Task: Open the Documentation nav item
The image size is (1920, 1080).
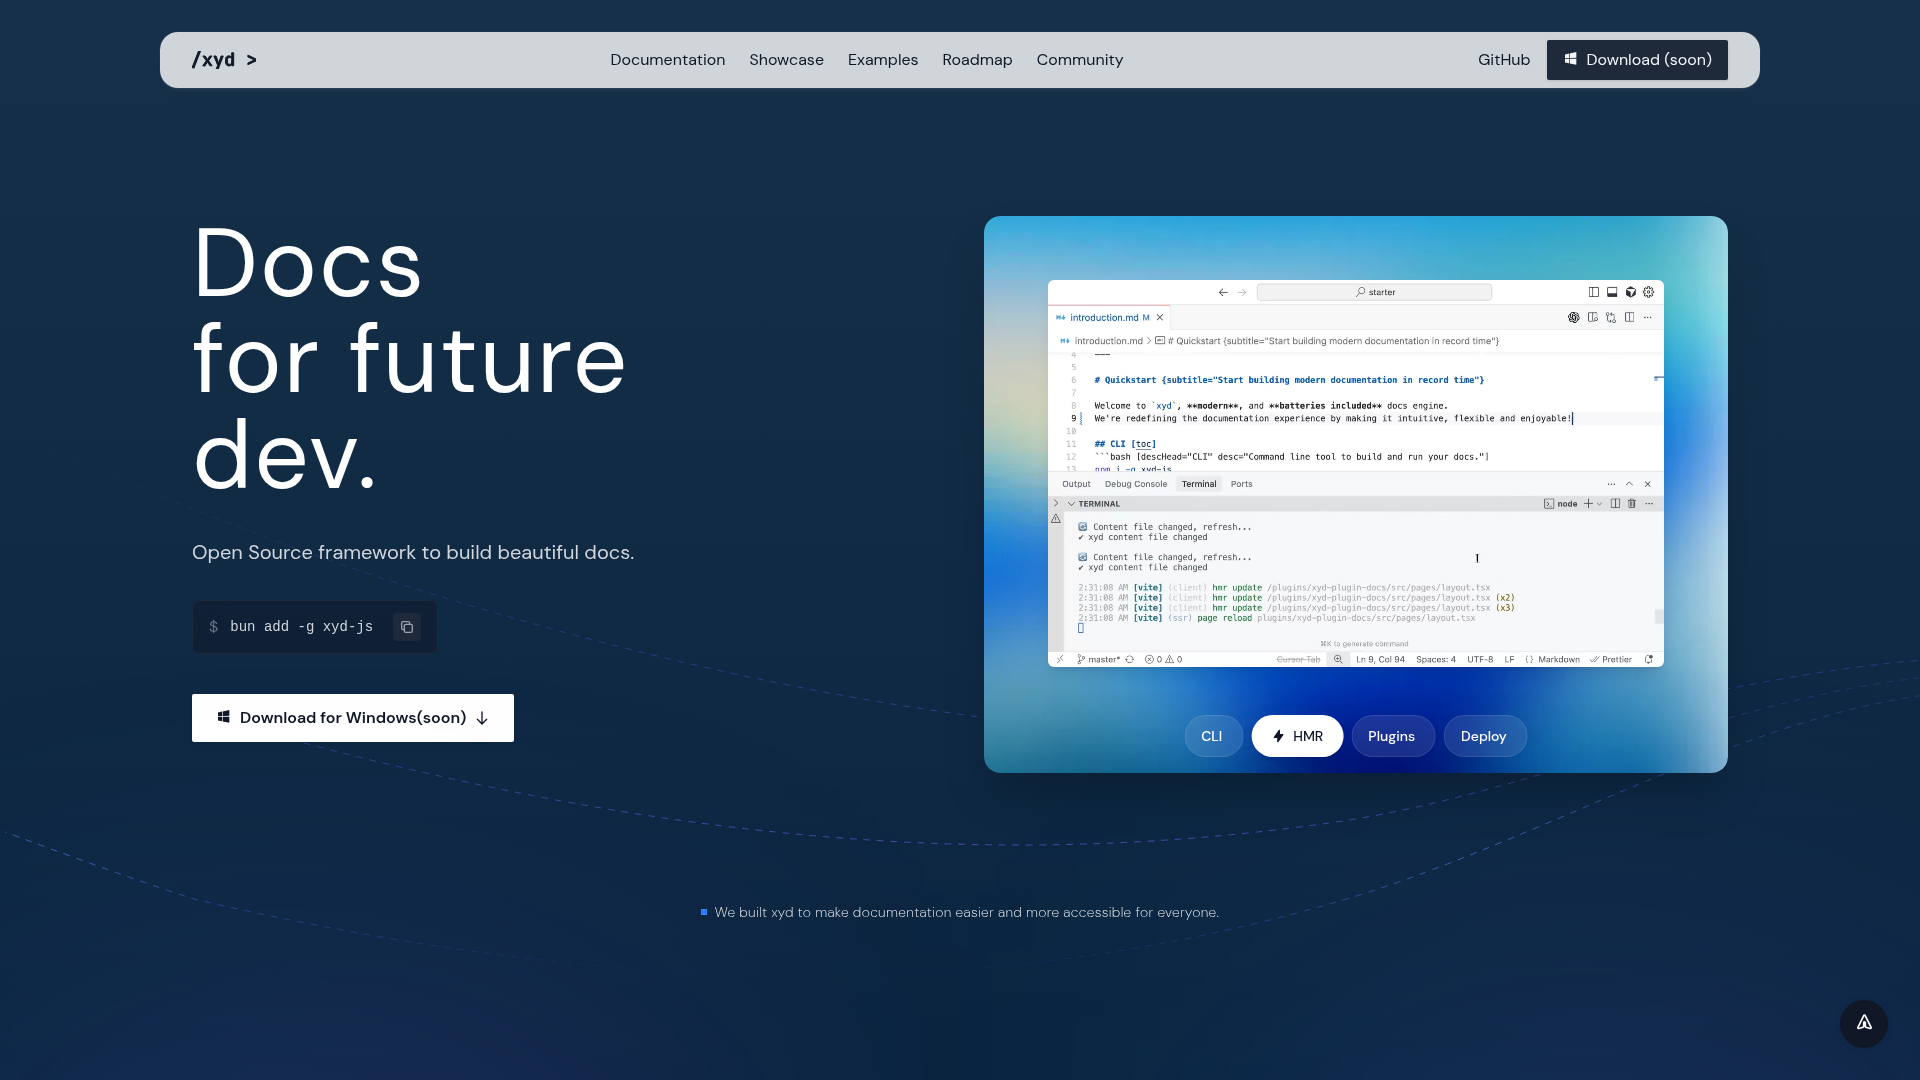Action: (x=667, y=60)
